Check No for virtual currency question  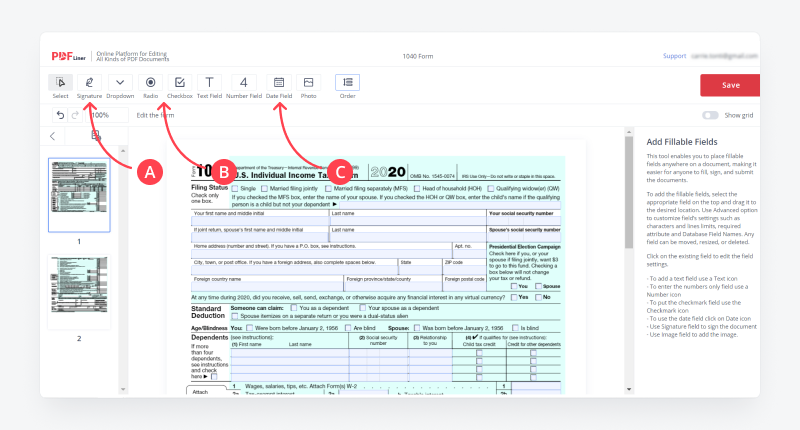pyautogui.click(x=538, y=297)
